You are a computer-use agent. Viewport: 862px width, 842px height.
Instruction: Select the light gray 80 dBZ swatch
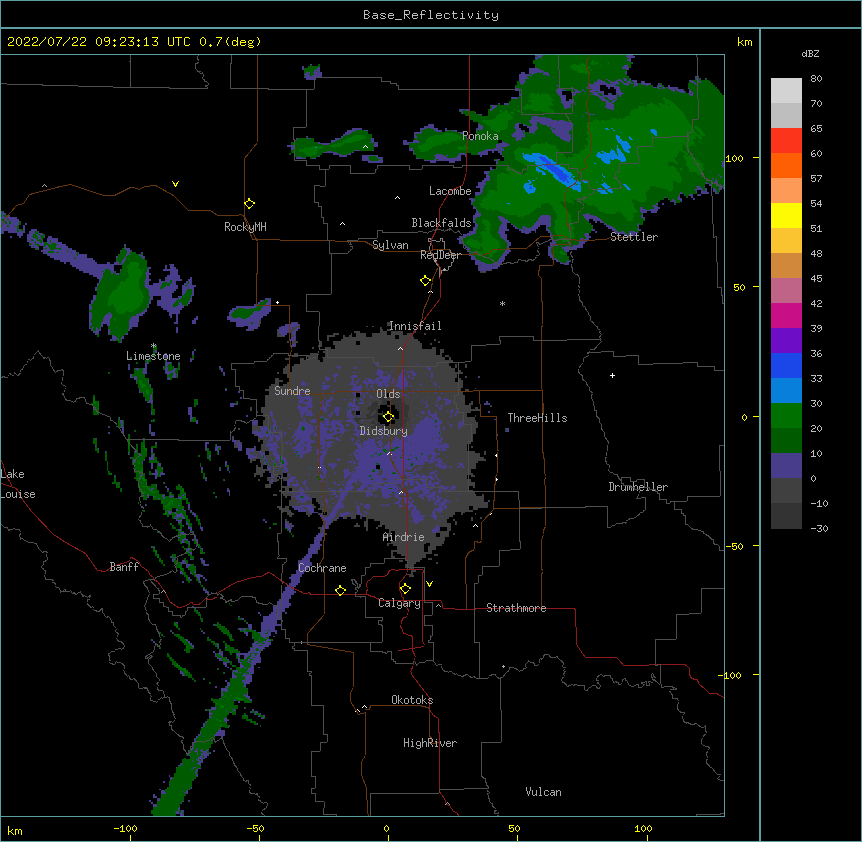point(786,91)
